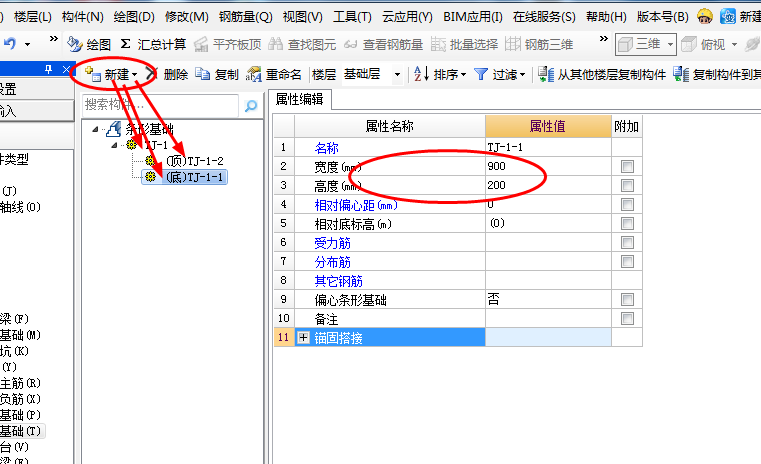
Task: Click 查看钢筋量 toolbar icon
Action: tap(350, 45)
